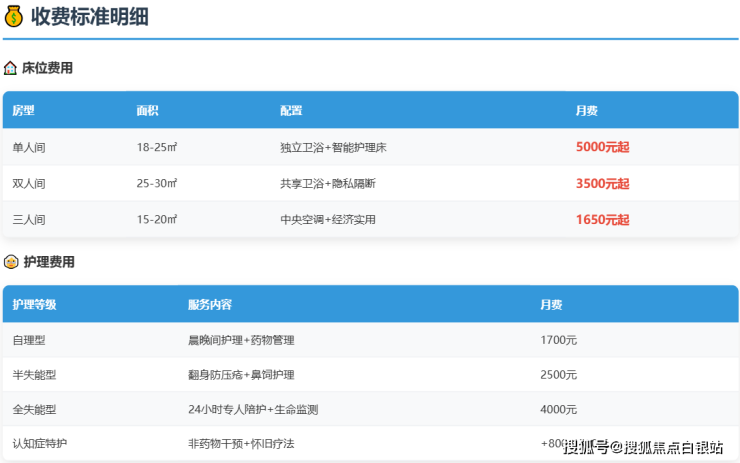740x463 pixels.
Task: Select the 护理等级 column header
Action: coord(34,304)
